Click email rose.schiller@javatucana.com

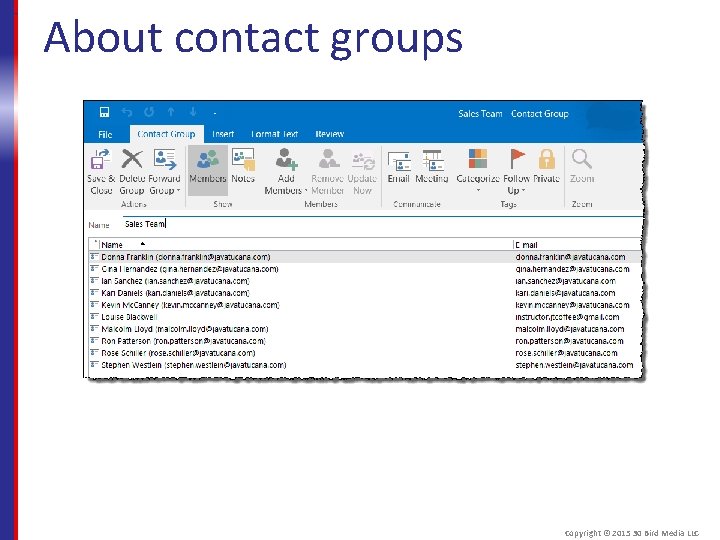click(566, 353)
